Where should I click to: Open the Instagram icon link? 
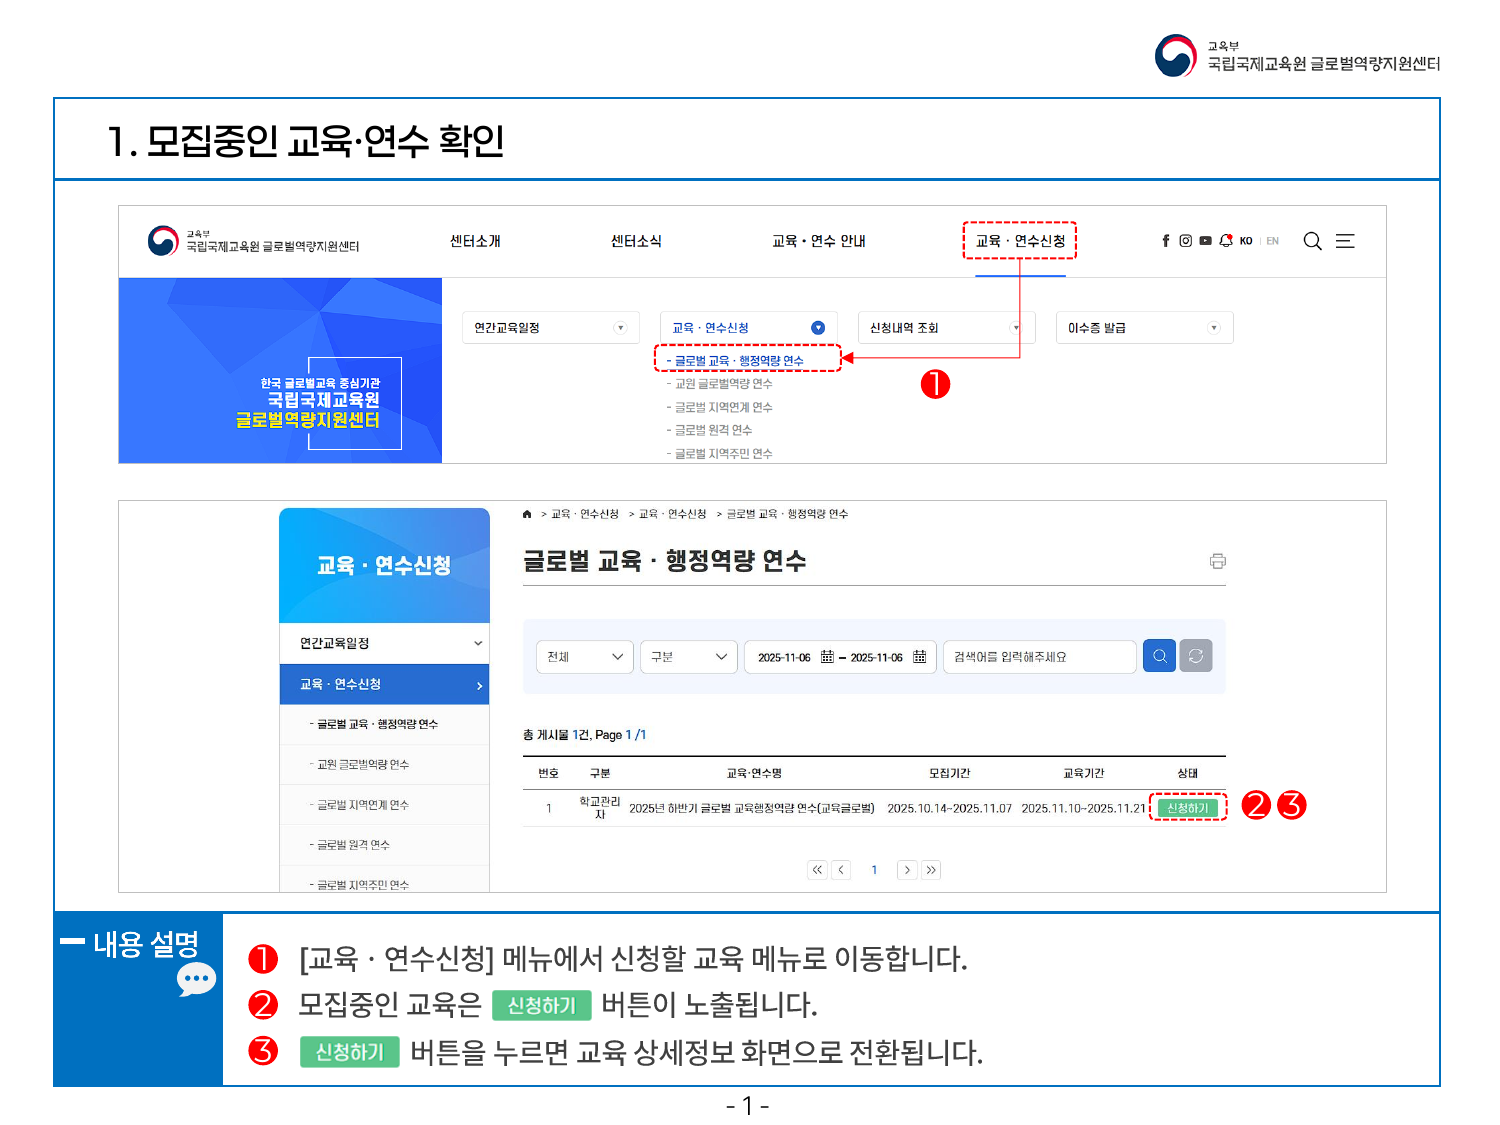click(x=1185, y=241)
